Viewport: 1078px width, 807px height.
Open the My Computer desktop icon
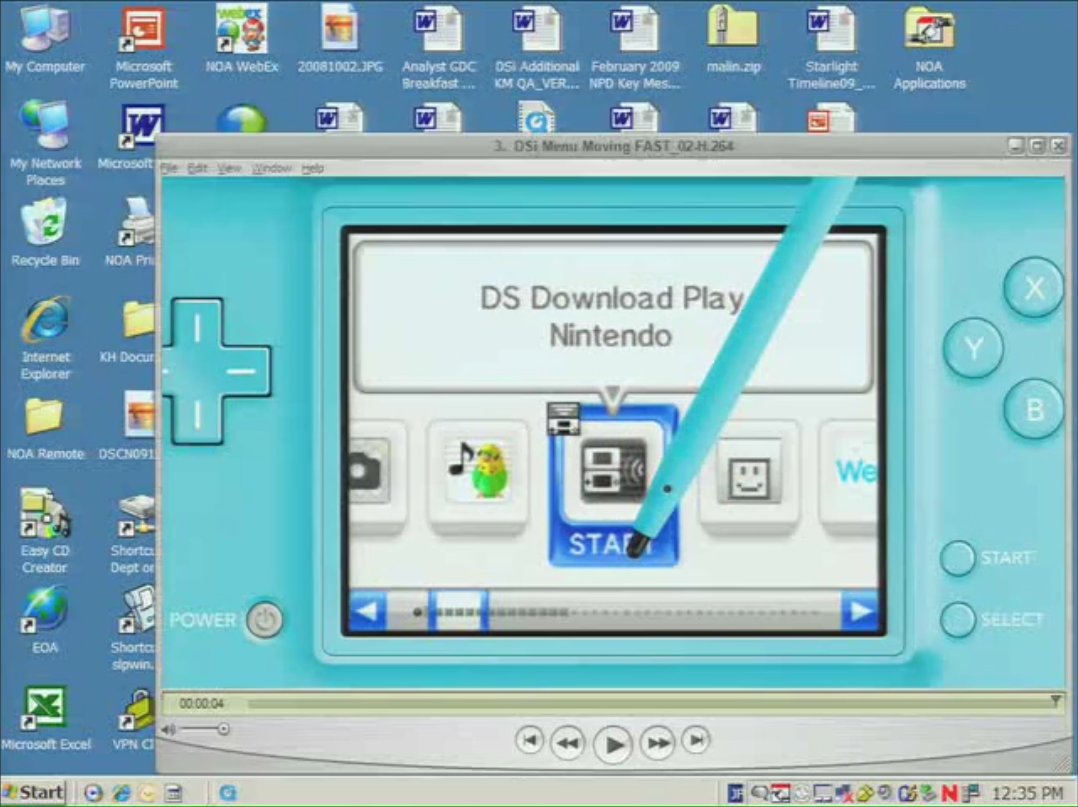pyautogui.click(x=45, y=38)
